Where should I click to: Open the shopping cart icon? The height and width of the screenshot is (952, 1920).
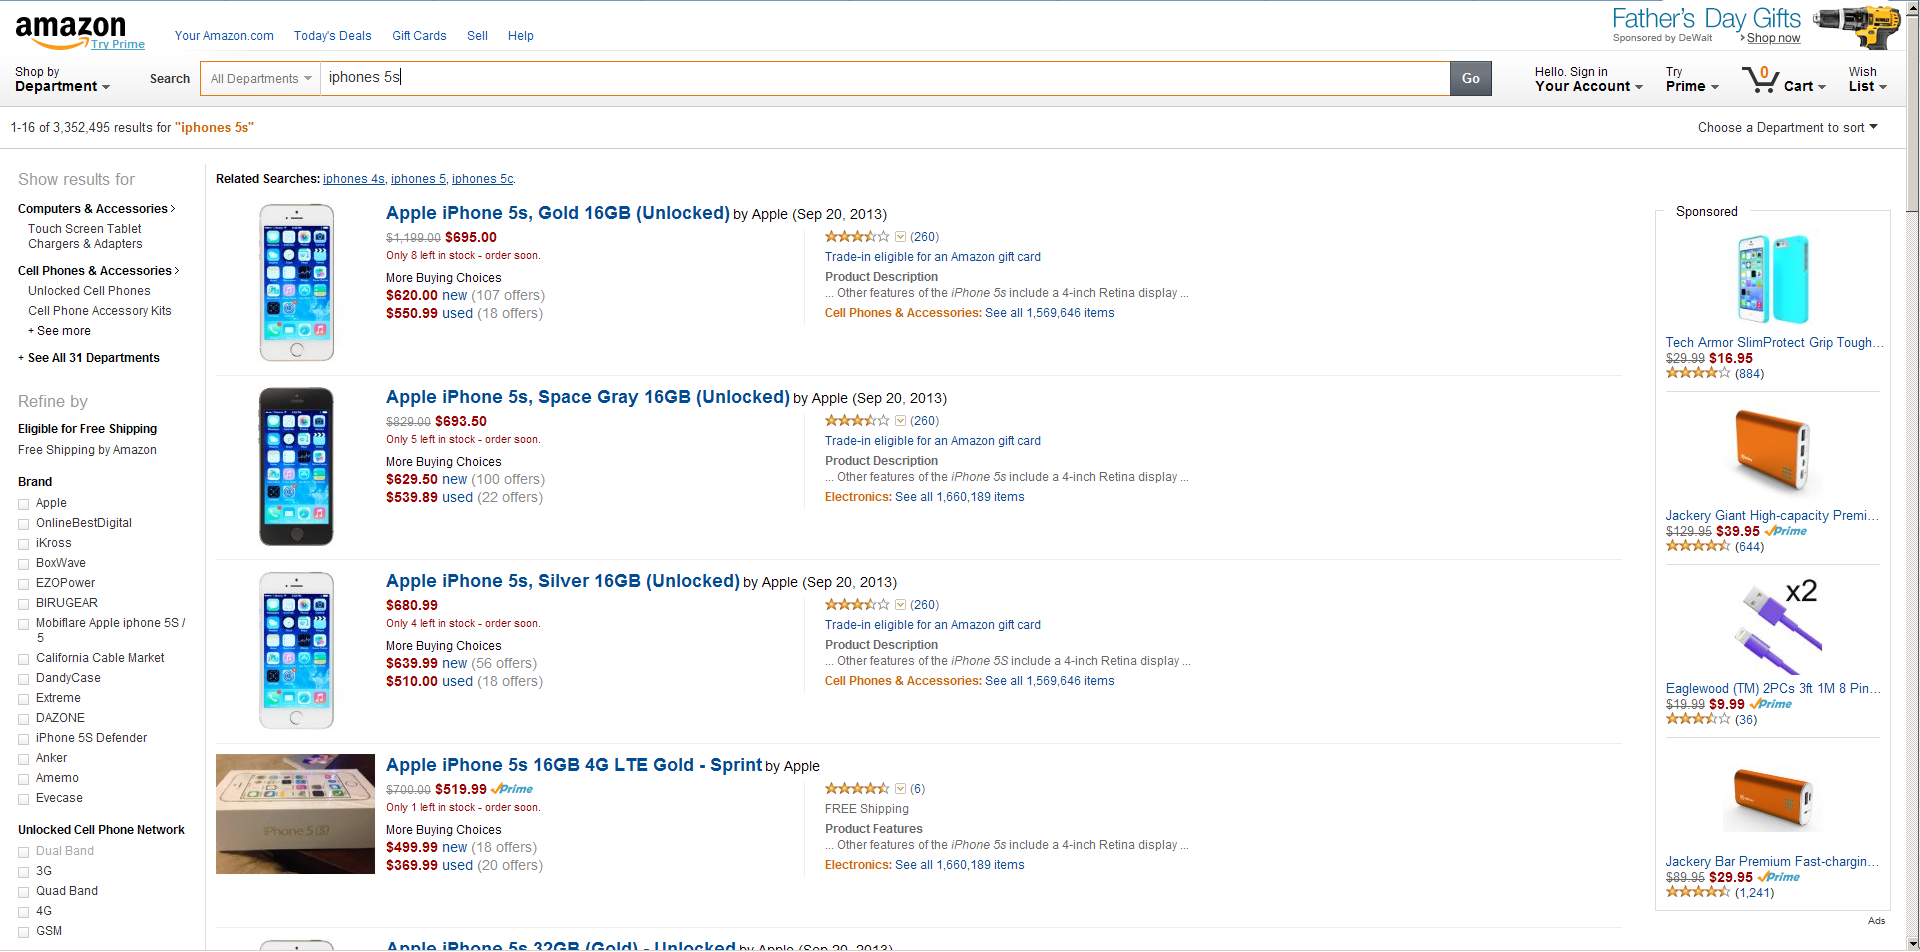tap(1759, 80)
